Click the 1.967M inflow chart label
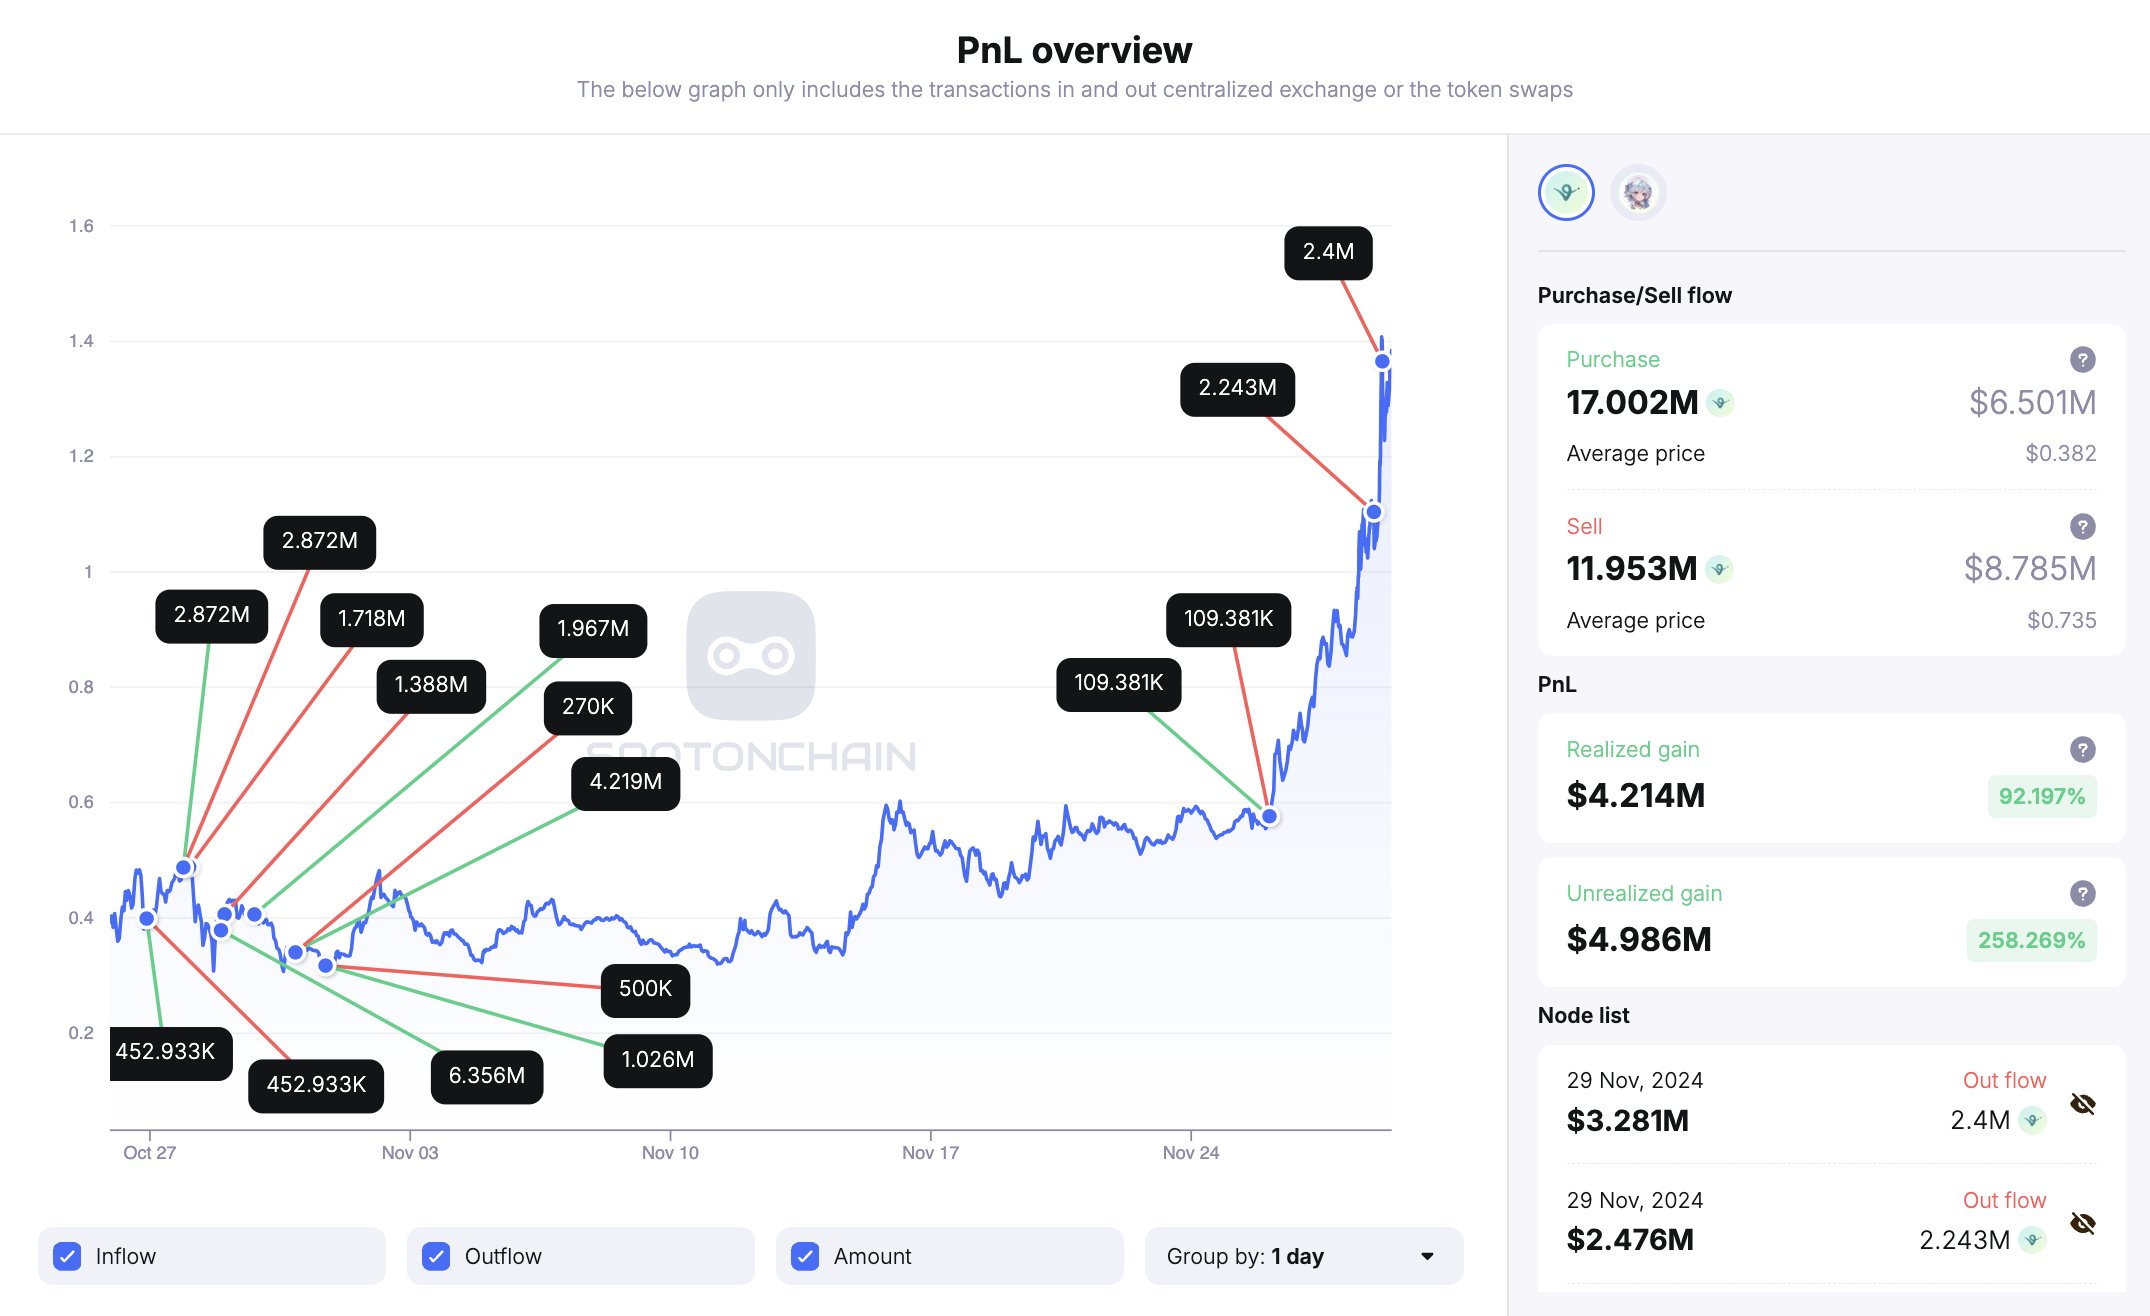 point(593,629)
